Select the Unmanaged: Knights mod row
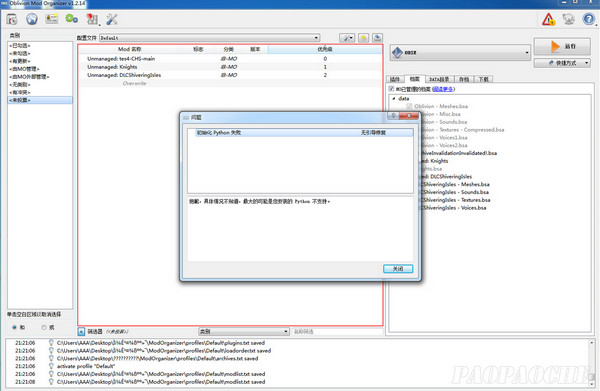Screen dimensions: 600x391 (x=231, y=67)
